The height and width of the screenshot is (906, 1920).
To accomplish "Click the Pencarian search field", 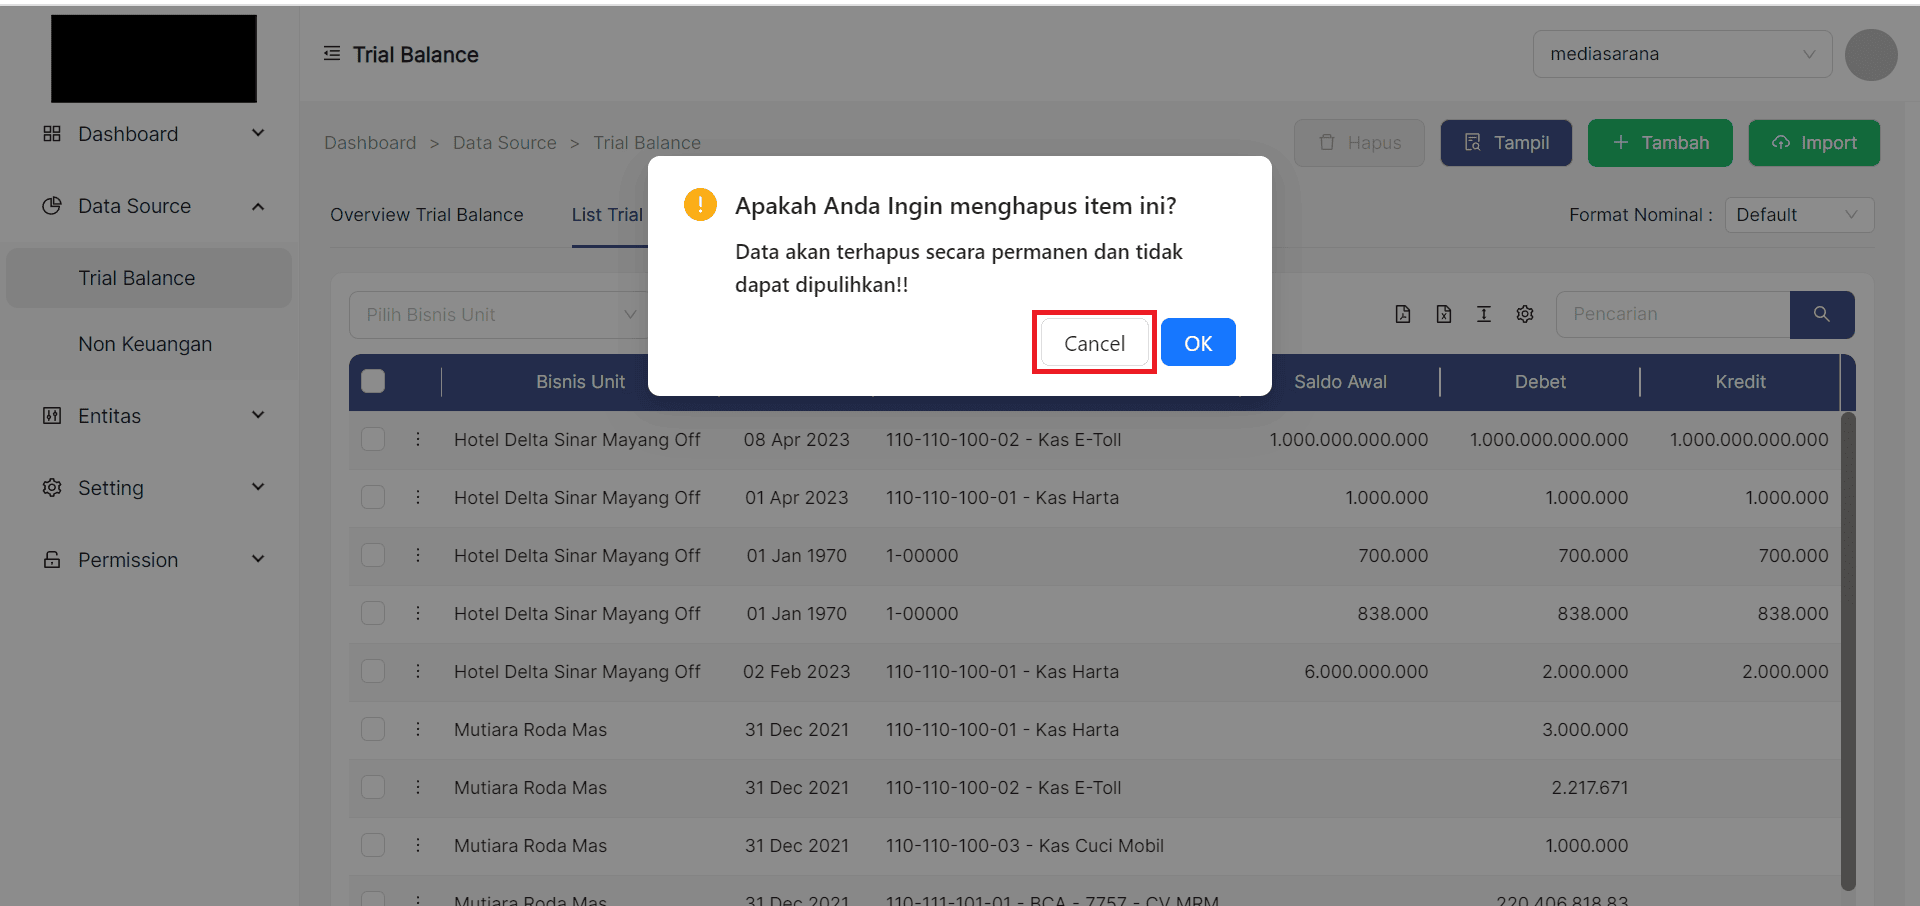I will pyautogui.click(x=1672, y=314).
